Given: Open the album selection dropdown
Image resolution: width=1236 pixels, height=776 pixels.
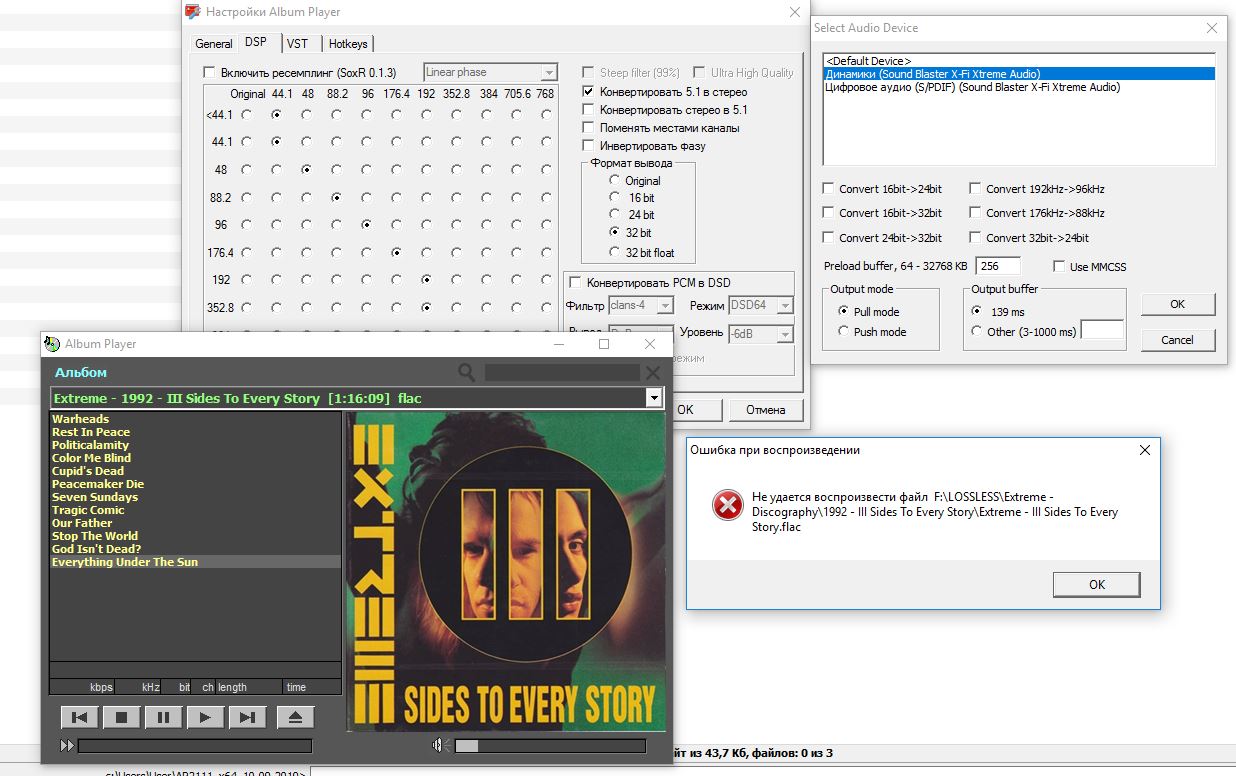Looking at the screenshot, I should click(x=654, y=398).
